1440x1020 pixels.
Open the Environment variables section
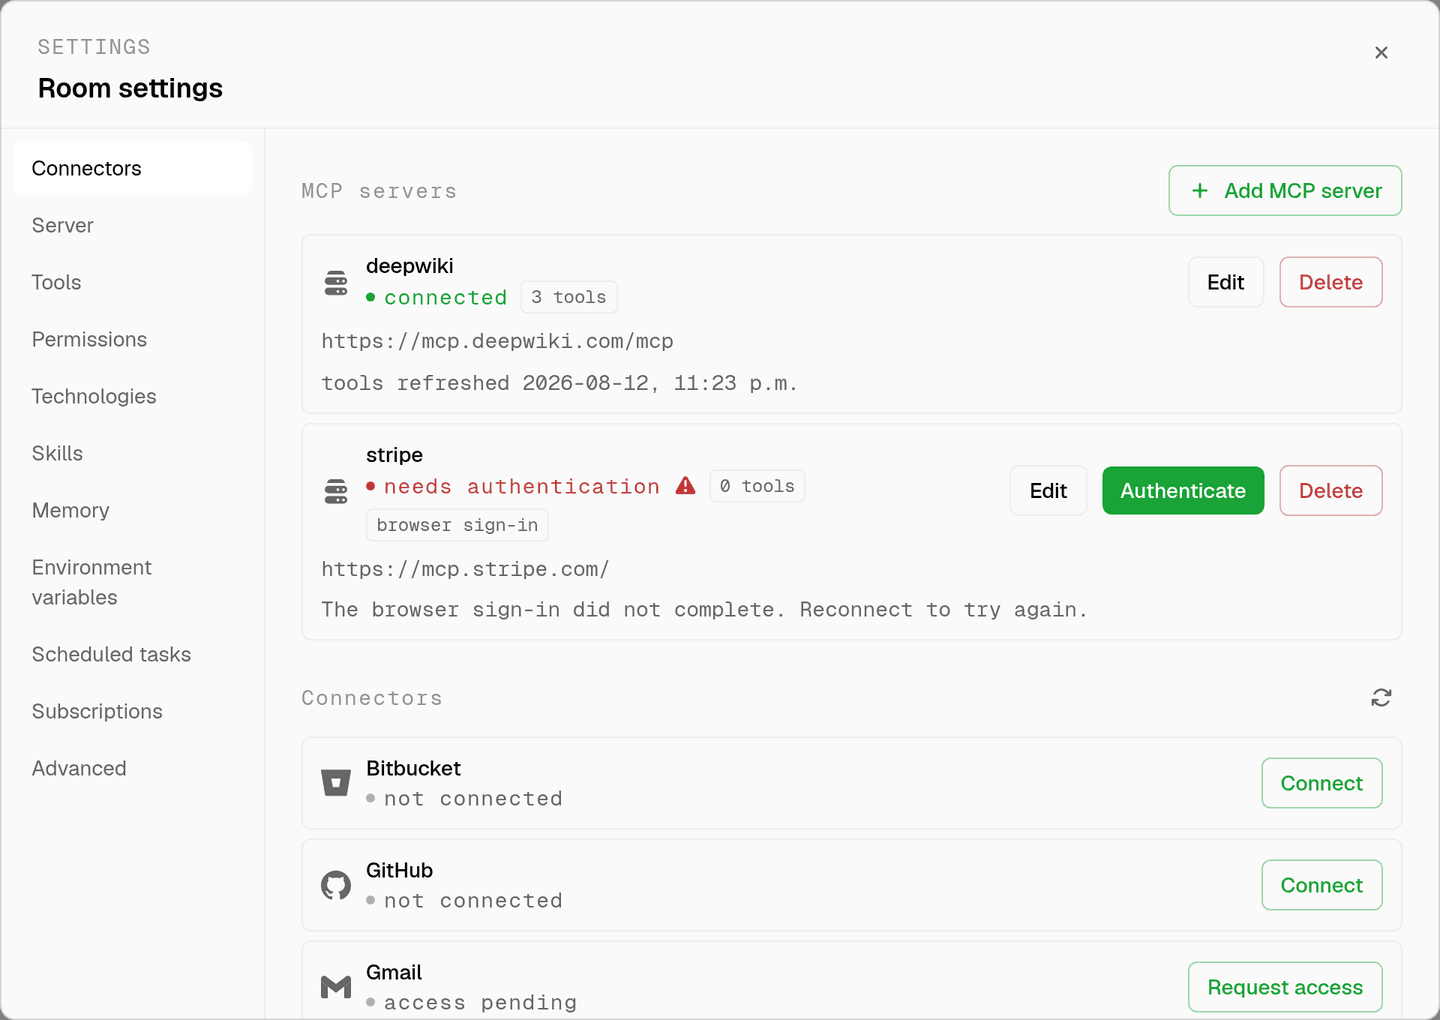(x=132, y=582)
